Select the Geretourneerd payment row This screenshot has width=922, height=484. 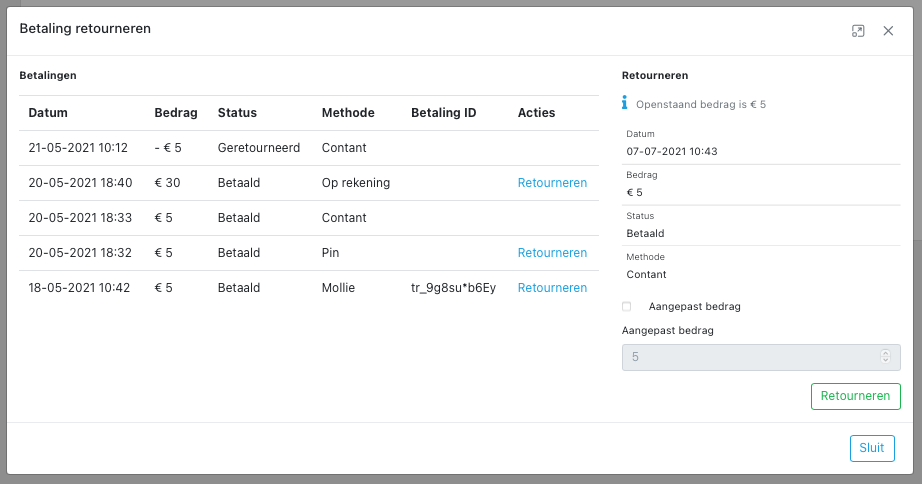pyautogui.click(x=259, y=148)
